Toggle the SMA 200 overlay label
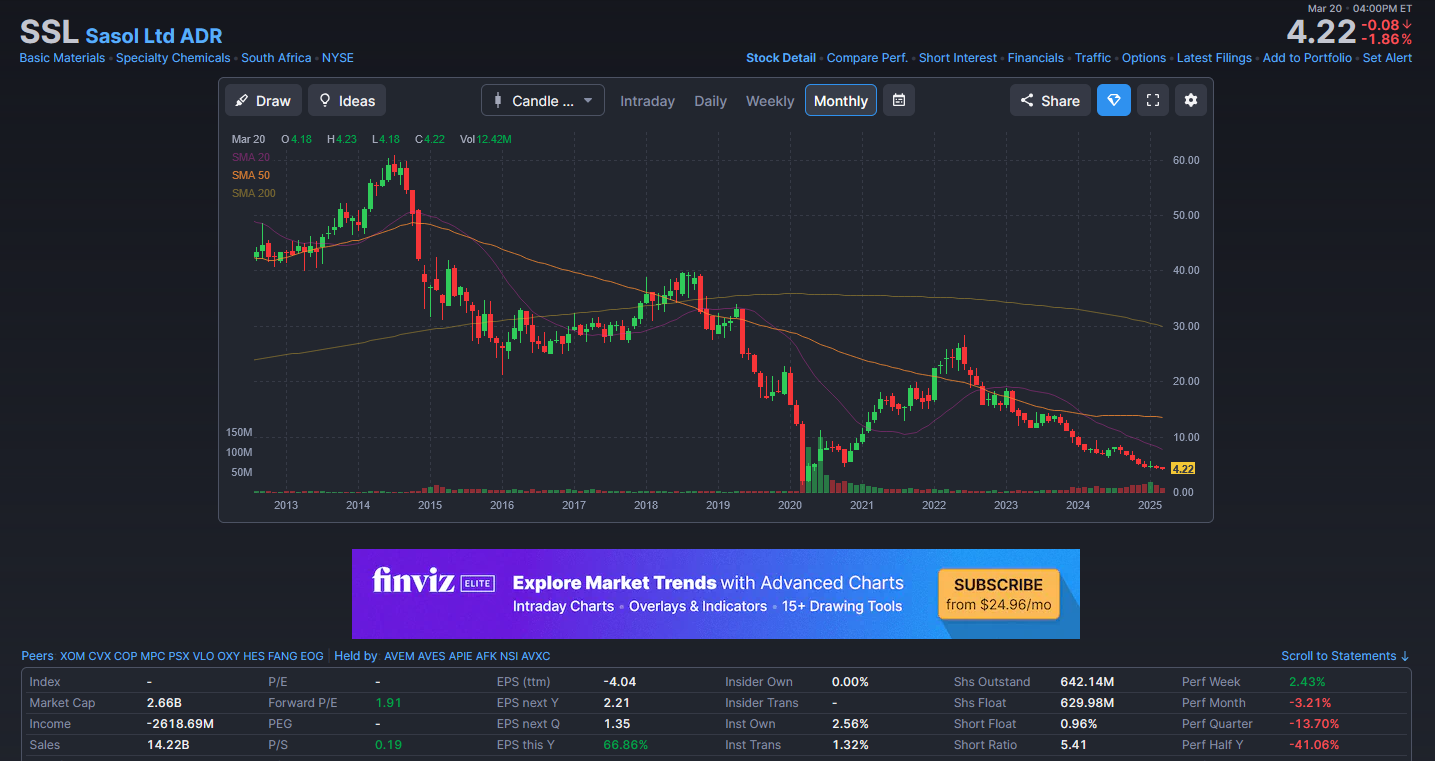 coord(253,193)
